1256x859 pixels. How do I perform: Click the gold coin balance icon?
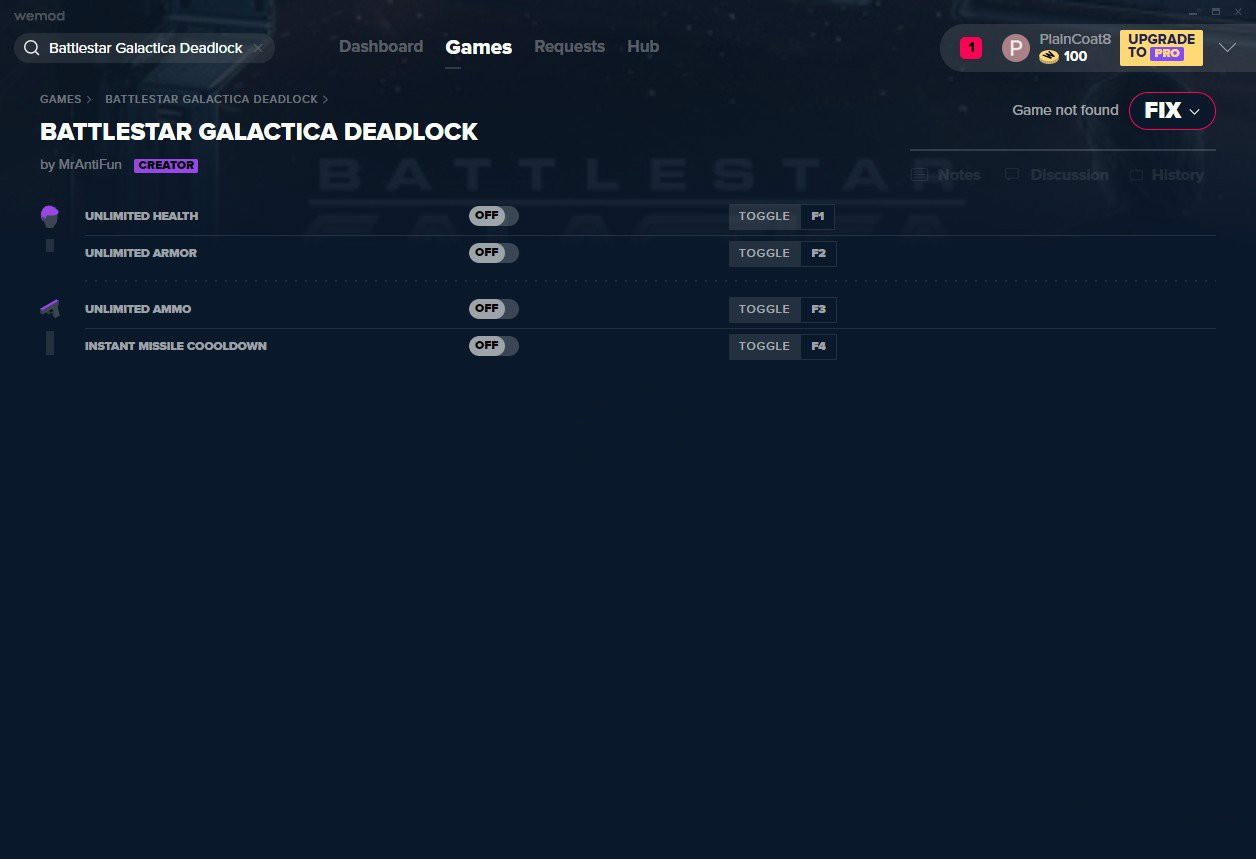1049,57
